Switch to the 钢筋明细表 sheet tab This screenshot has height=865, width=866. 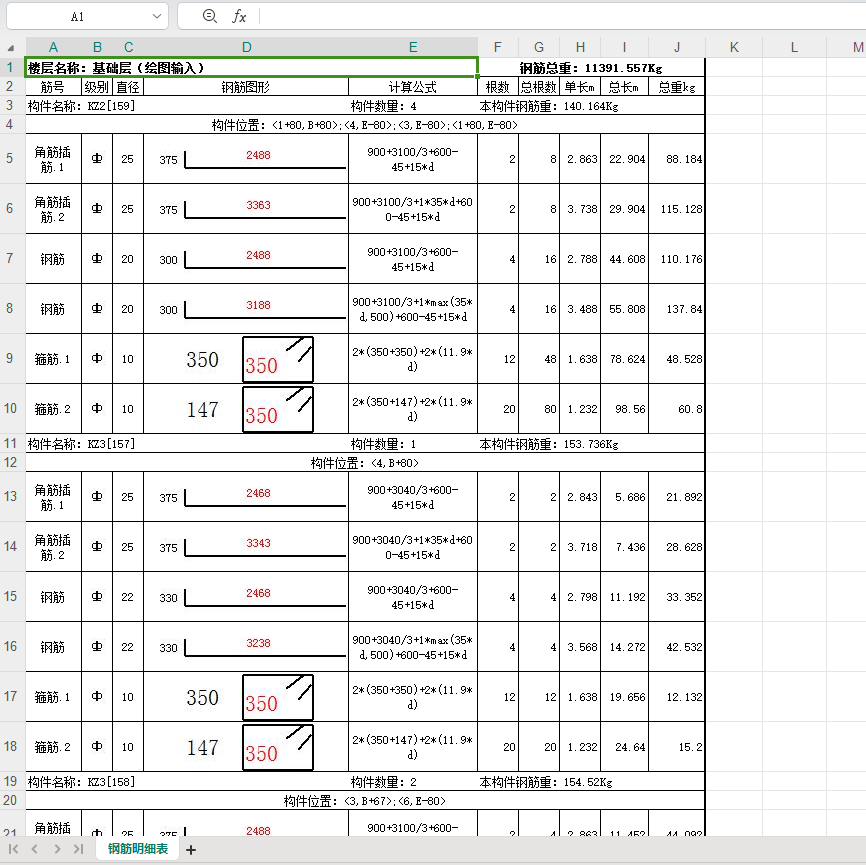(x=138, y=848)
